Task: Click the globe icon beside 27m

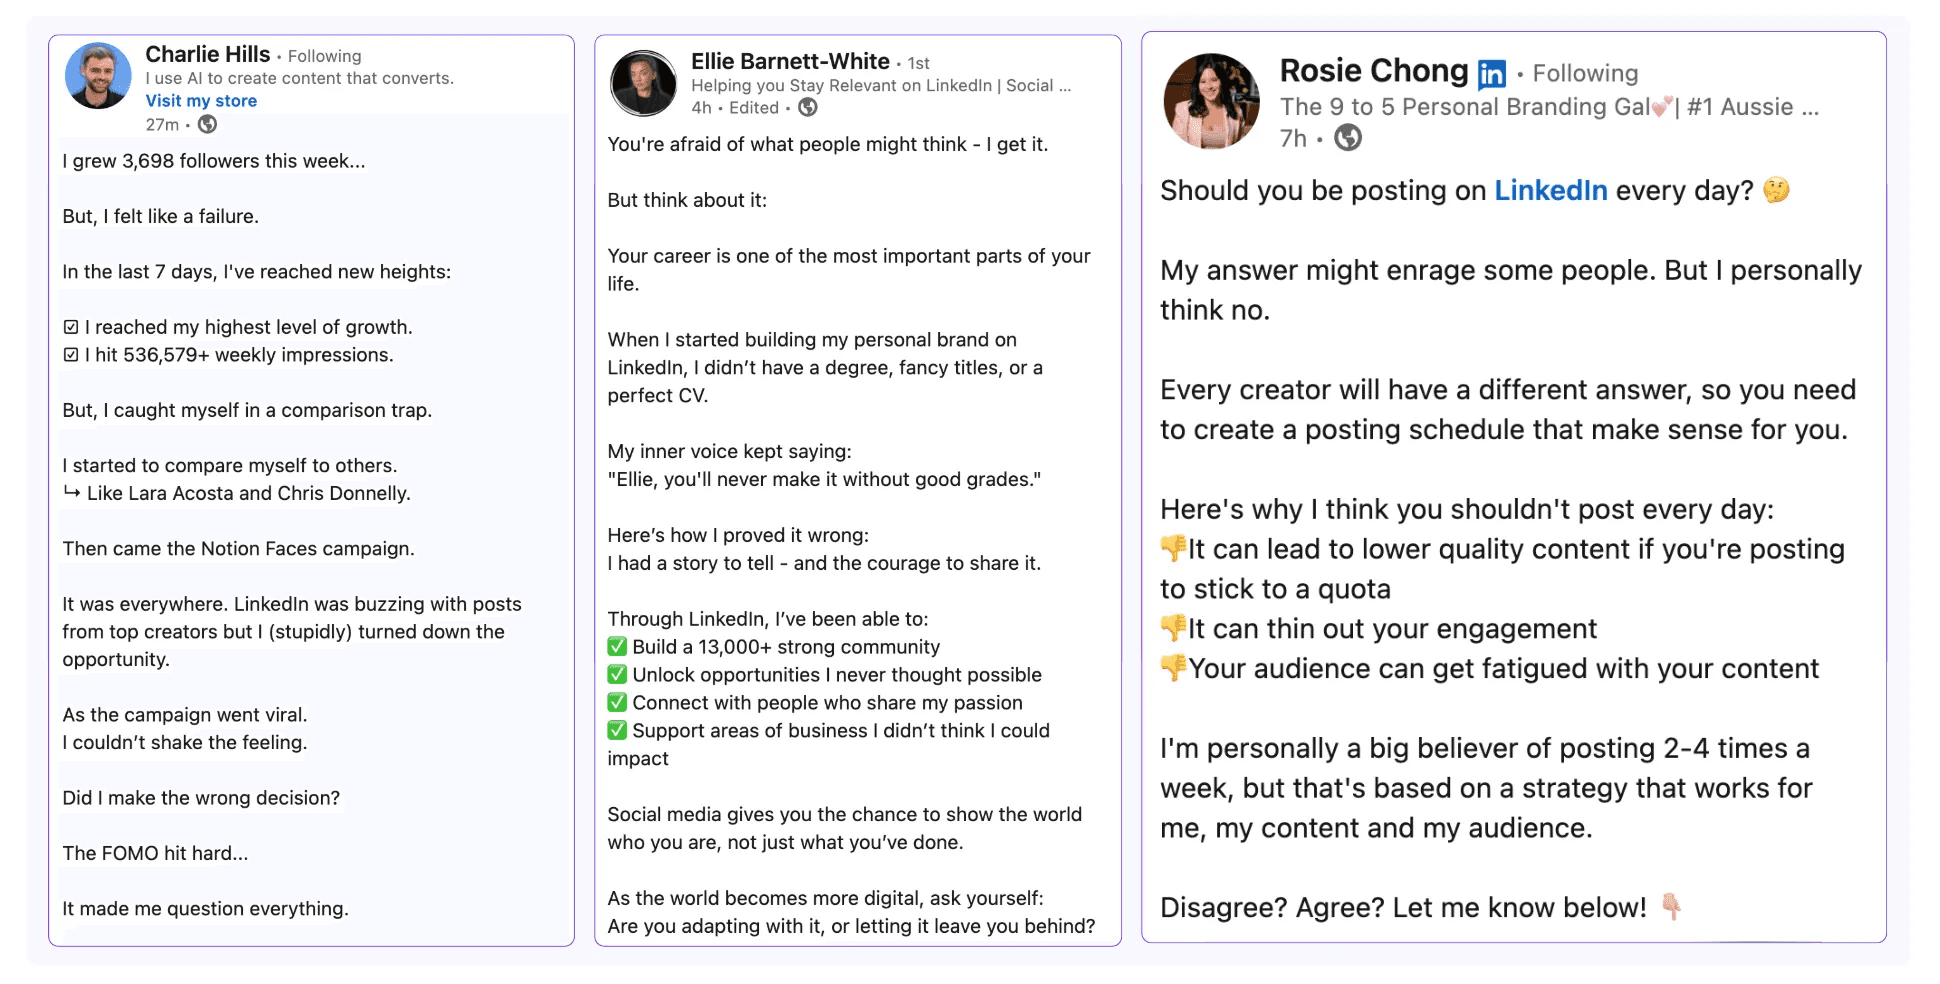Action: point(208,125)
